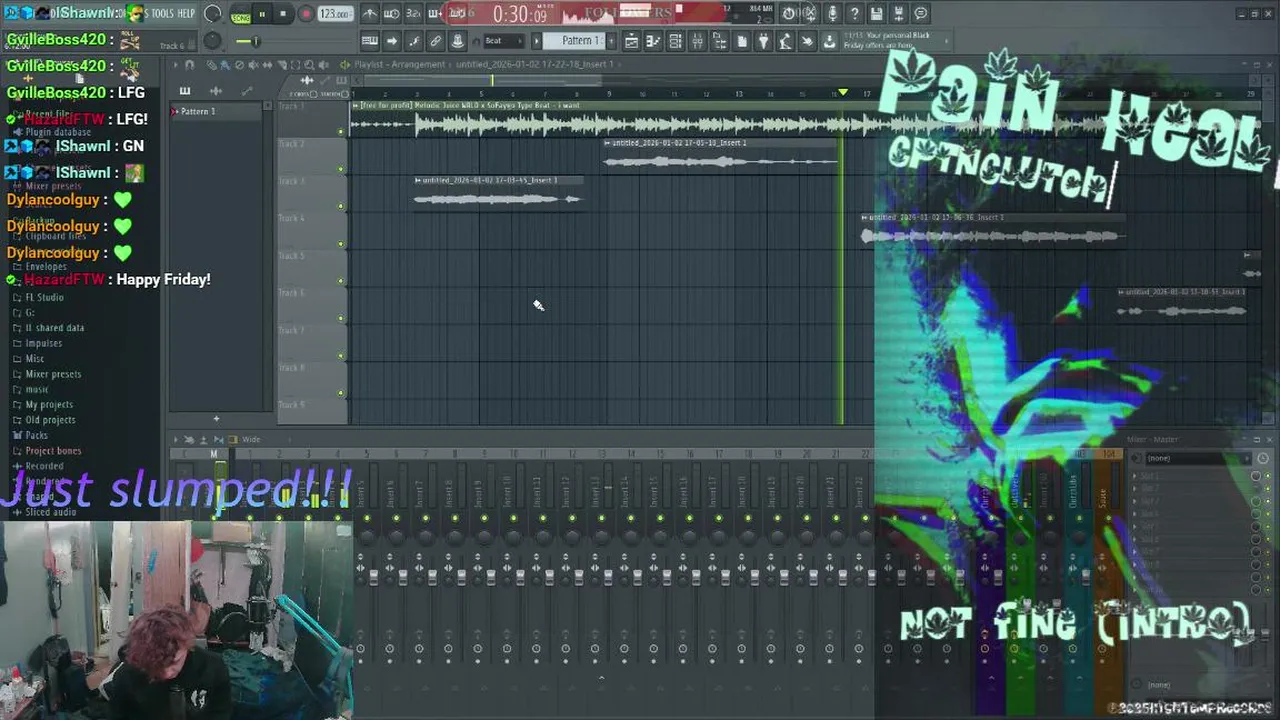
Task: Toggle the metronome icon in top toolbar
Action: tap(370, 14)
